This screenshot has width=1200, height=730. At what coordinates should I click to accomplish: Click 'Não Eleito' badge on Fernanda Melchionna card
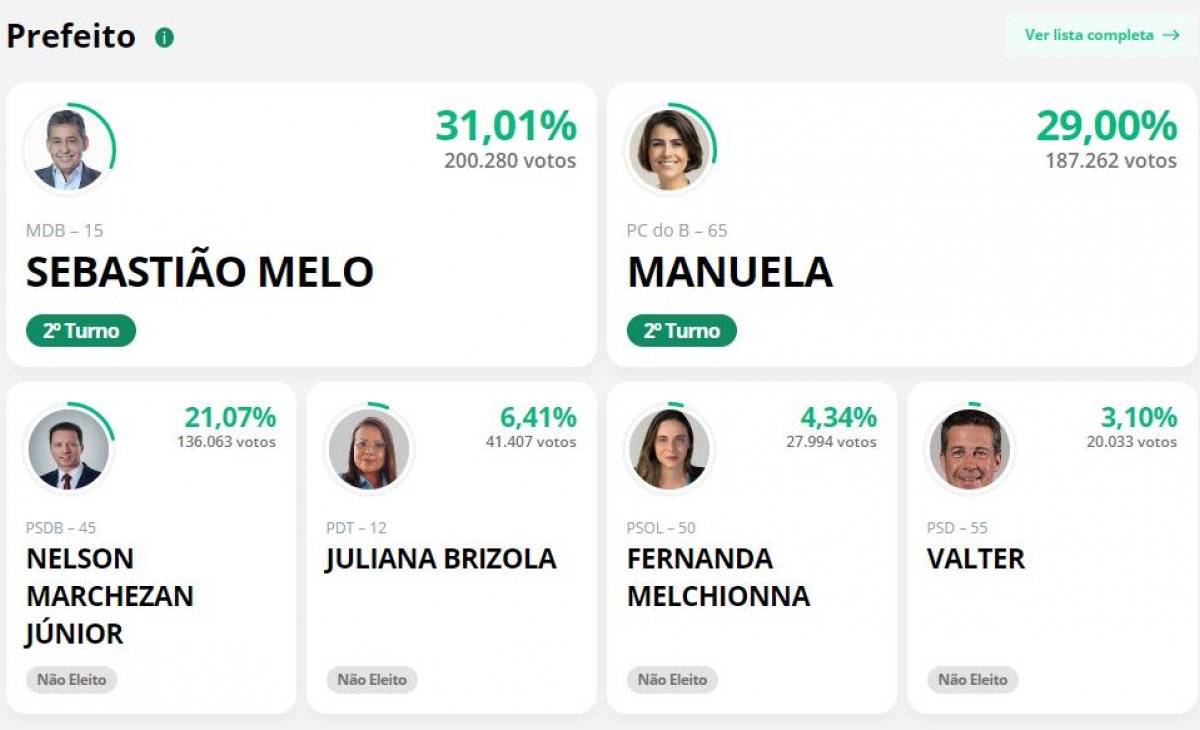[672, 680]
